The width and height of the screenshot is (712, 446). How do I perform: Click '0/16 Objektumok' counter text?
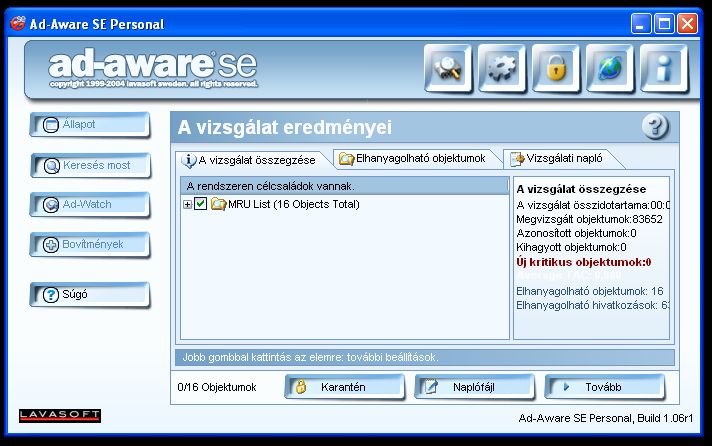217,387
